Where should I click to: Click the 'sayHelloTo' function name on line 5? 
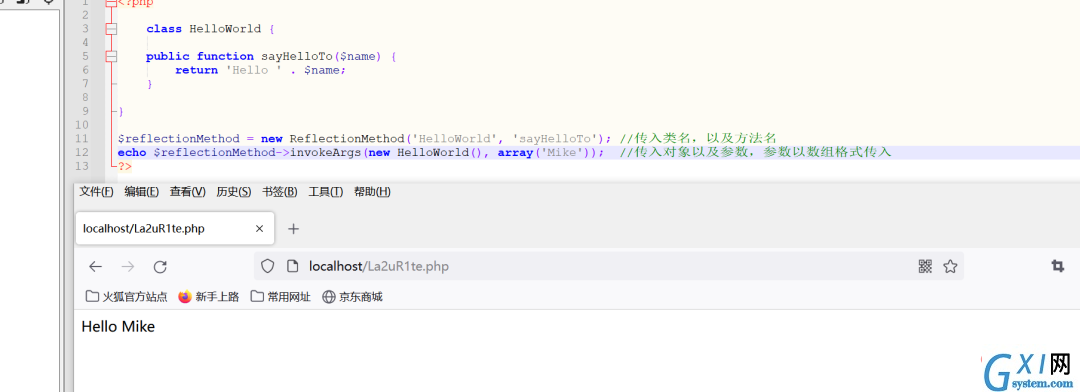tap(296, 56)
